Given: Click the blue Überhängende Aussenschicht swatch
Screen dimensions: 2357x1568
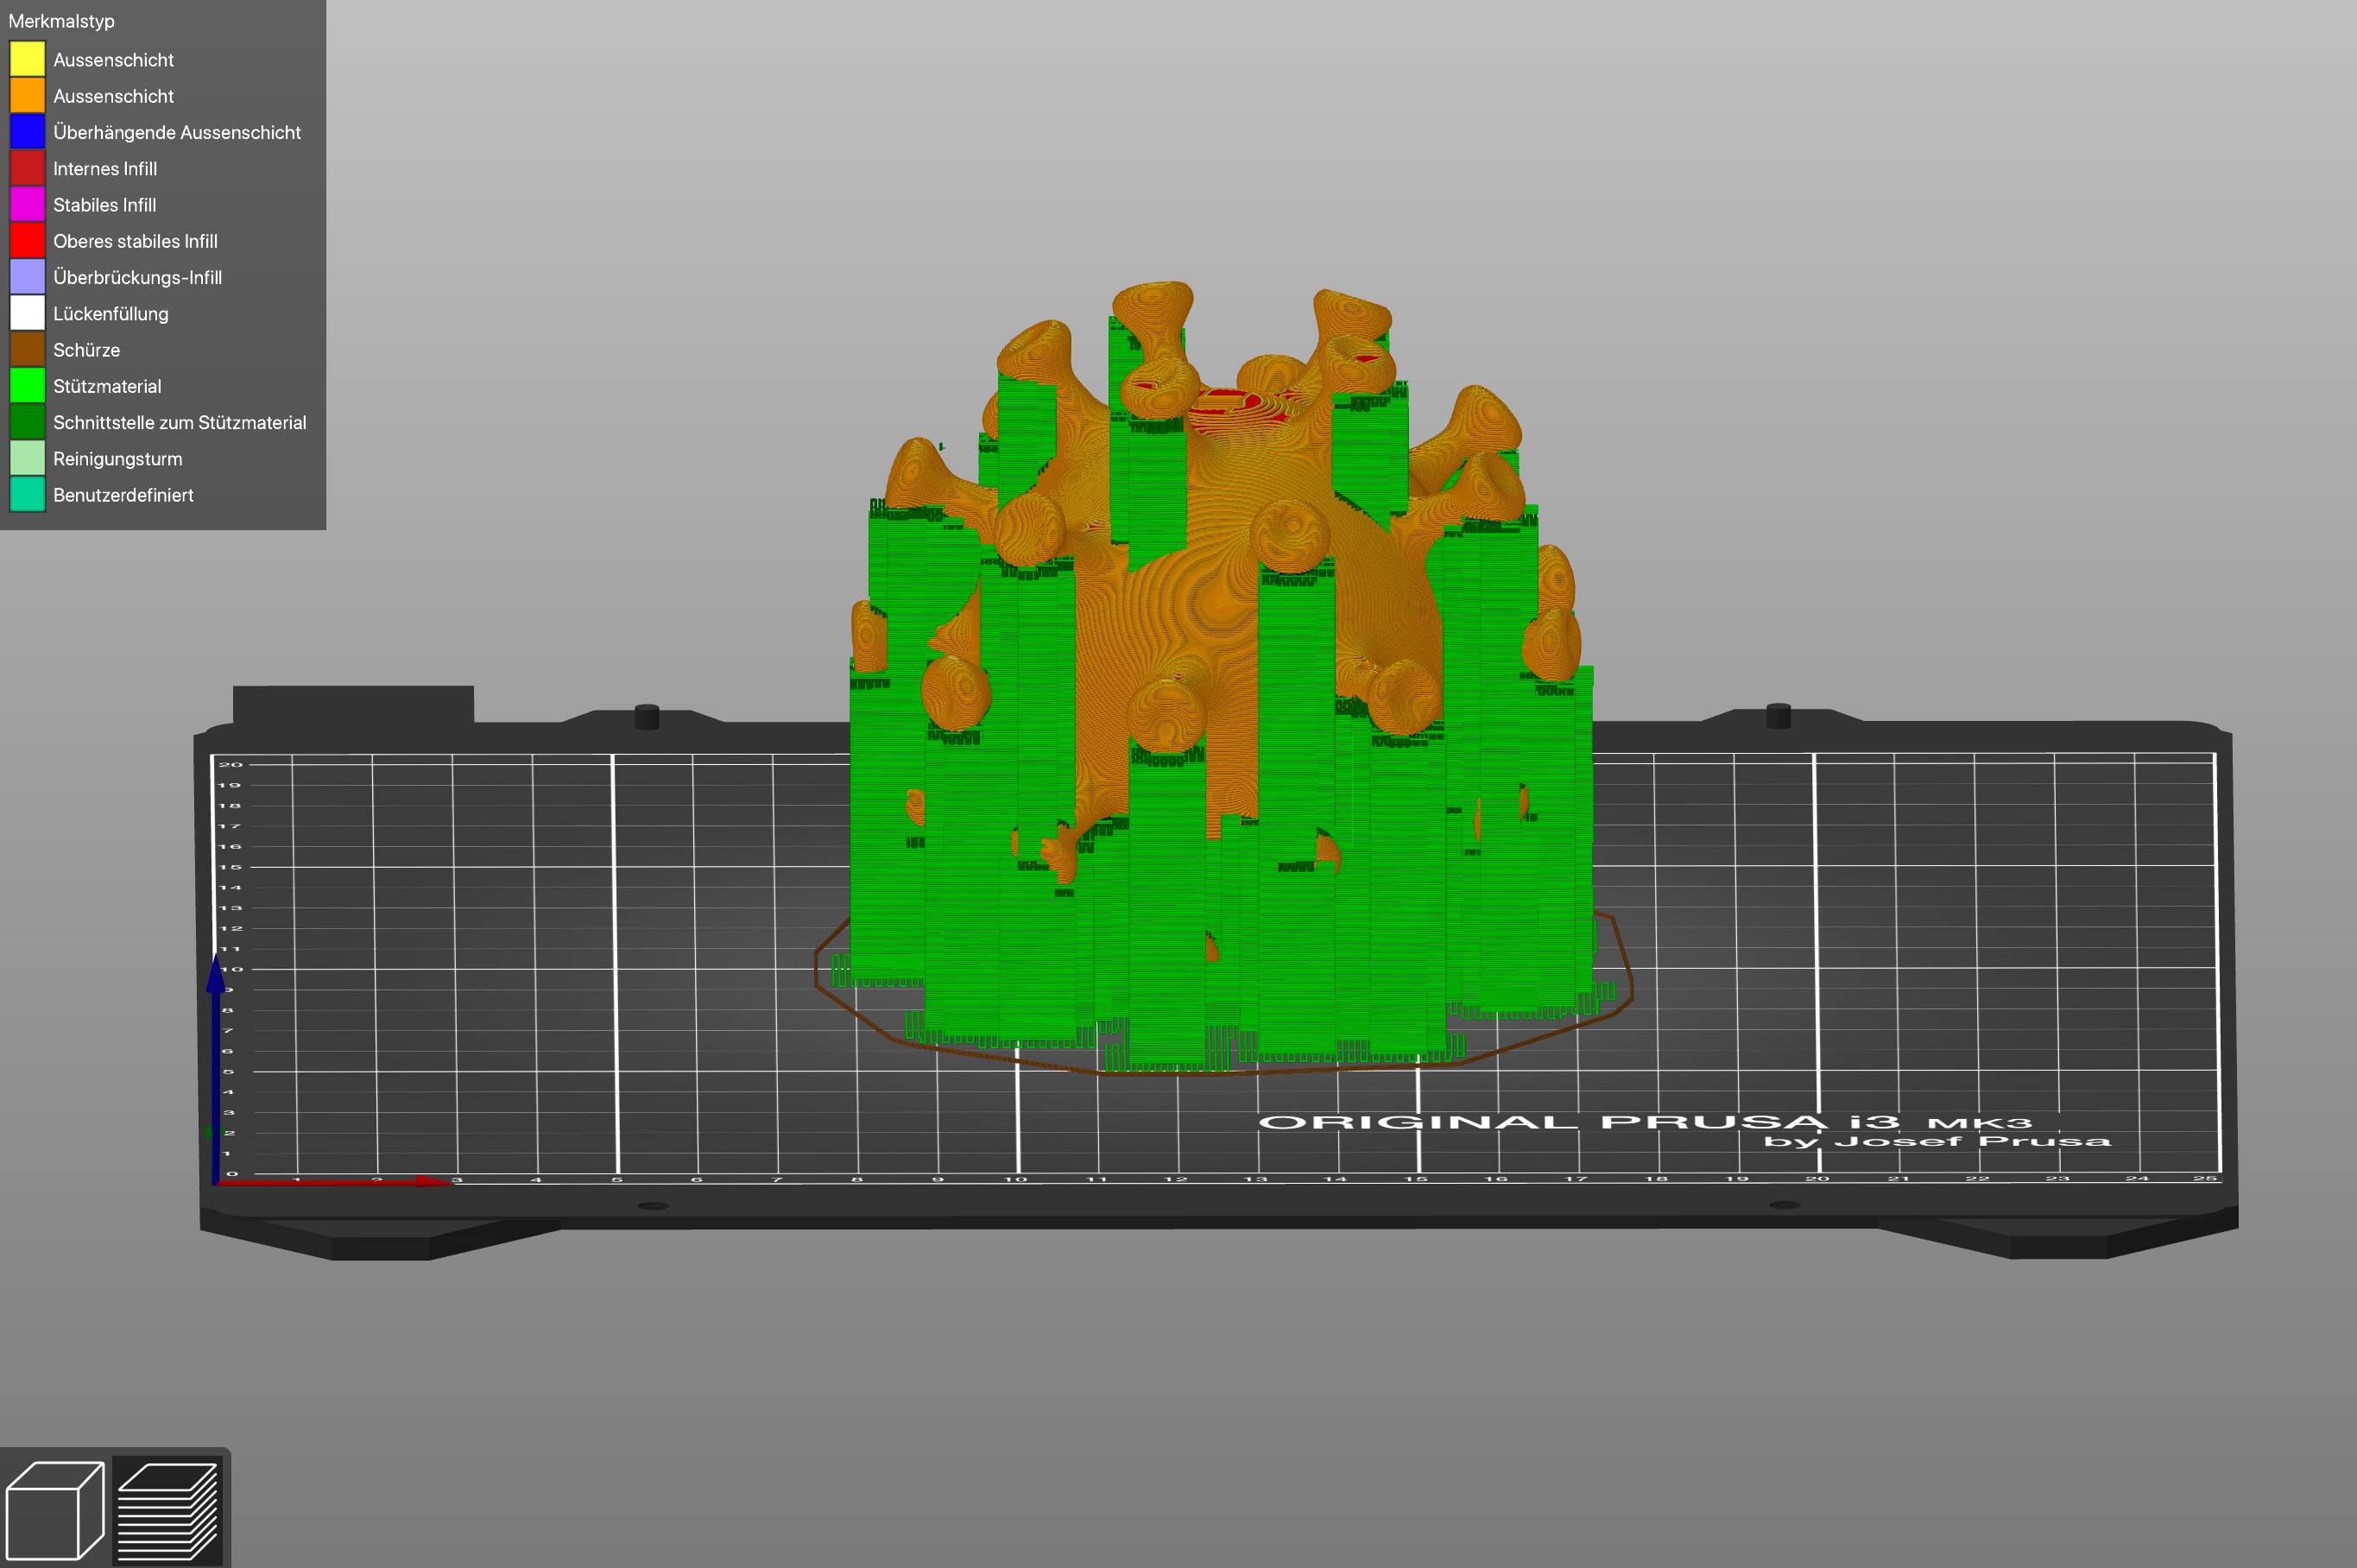Looking at the screenshot, I should pyautogui.click(x=27, y=131).
